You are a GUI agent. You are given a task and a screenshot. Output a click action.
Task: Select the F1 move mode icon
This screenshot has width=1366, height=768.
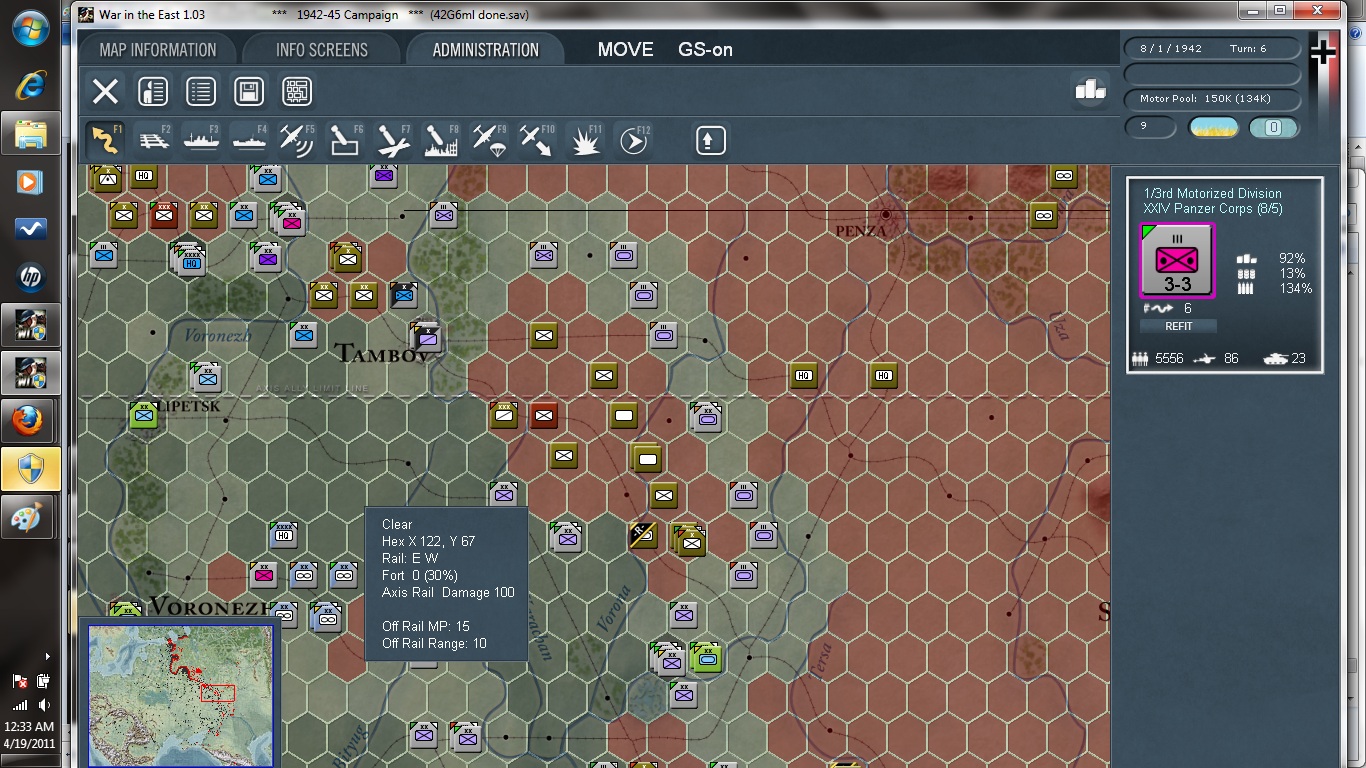[104, 140]
